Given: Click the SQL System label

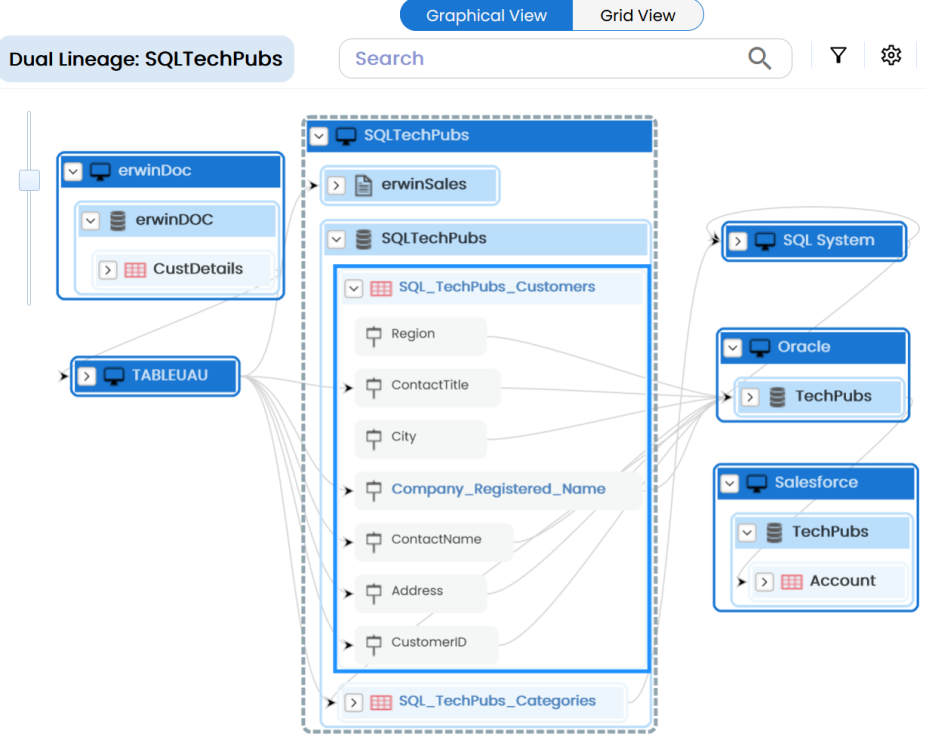Looking at the screenshot, I should [829, 240].
